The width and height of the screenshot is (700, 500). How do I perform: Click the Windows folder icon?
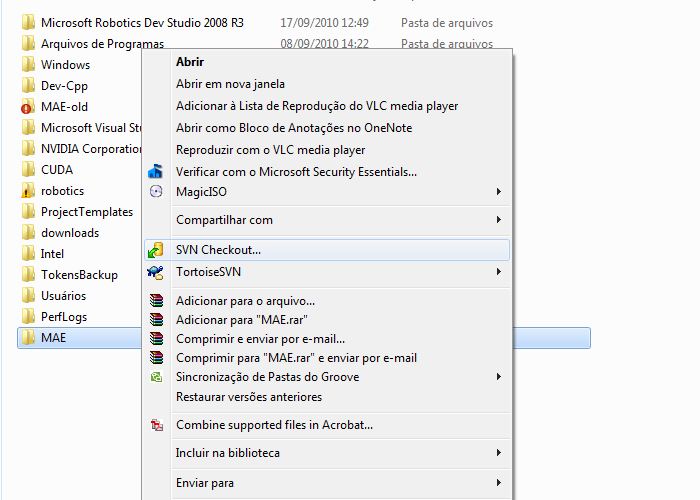pyautogui.click(x=28, y=64)
